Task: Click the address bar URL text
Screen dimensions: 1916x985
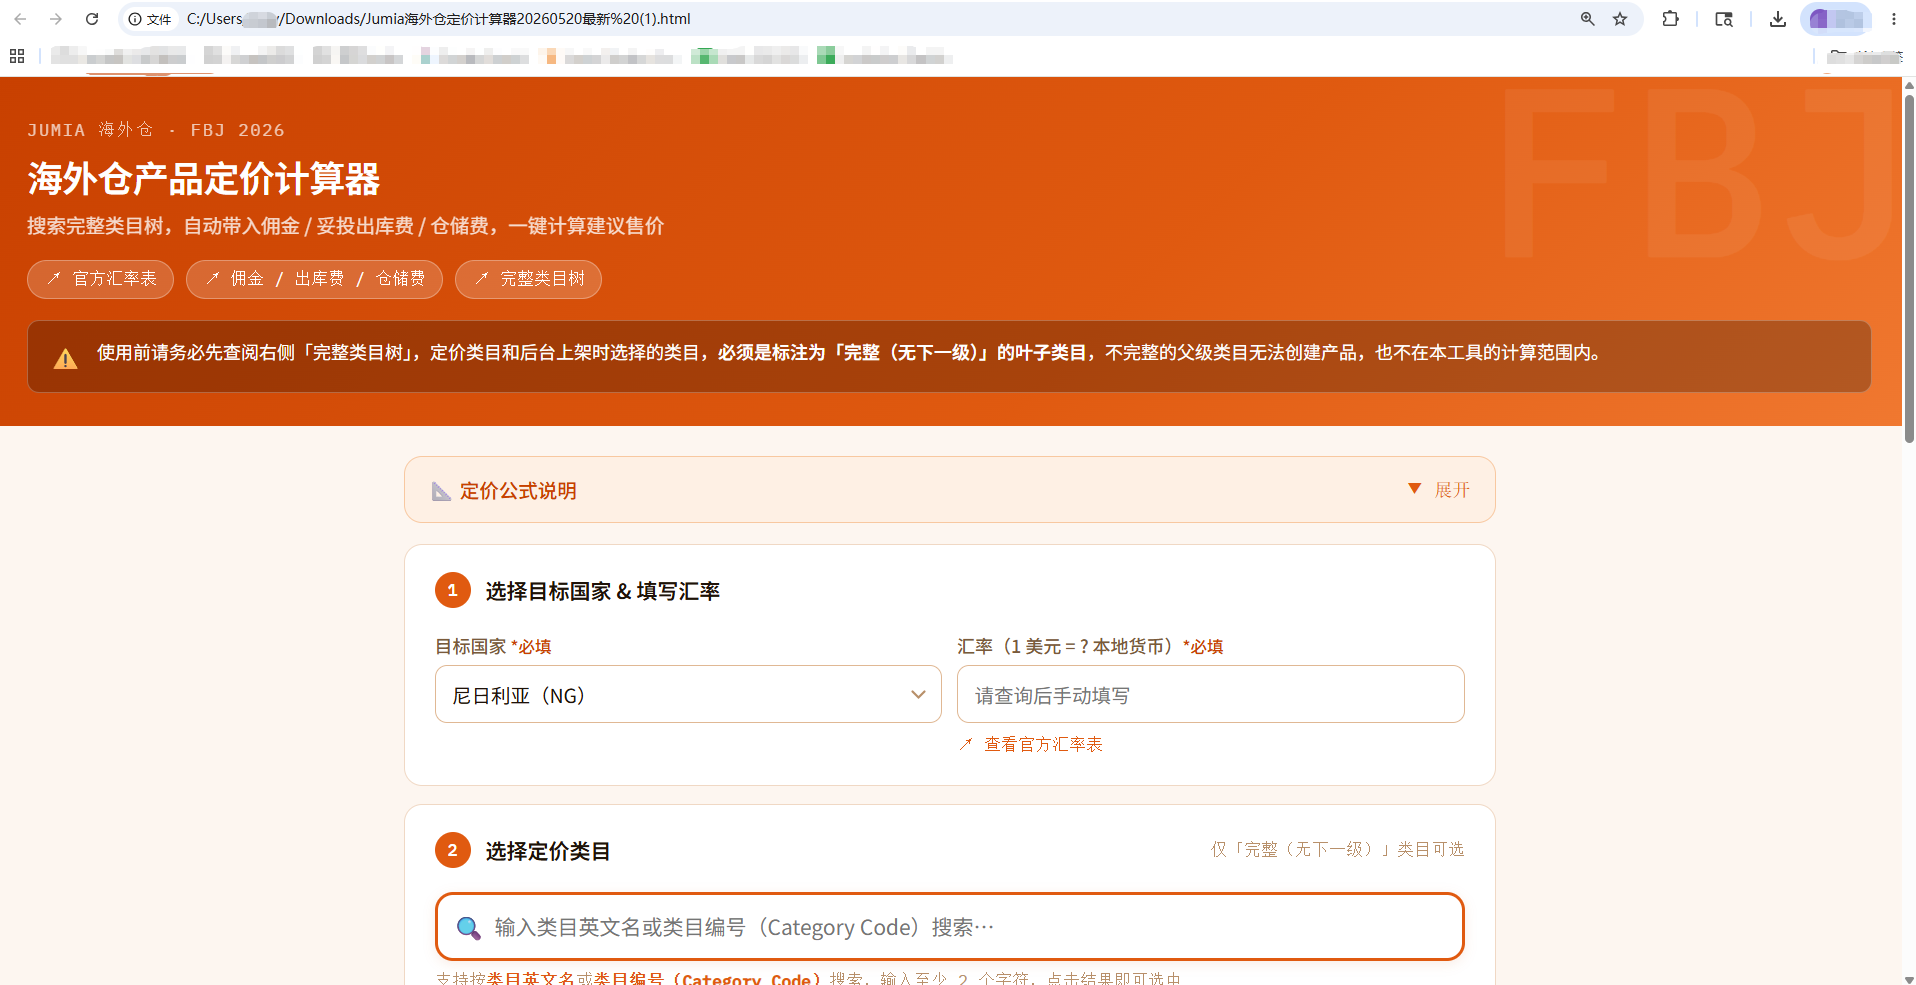Action: point(438,19)
